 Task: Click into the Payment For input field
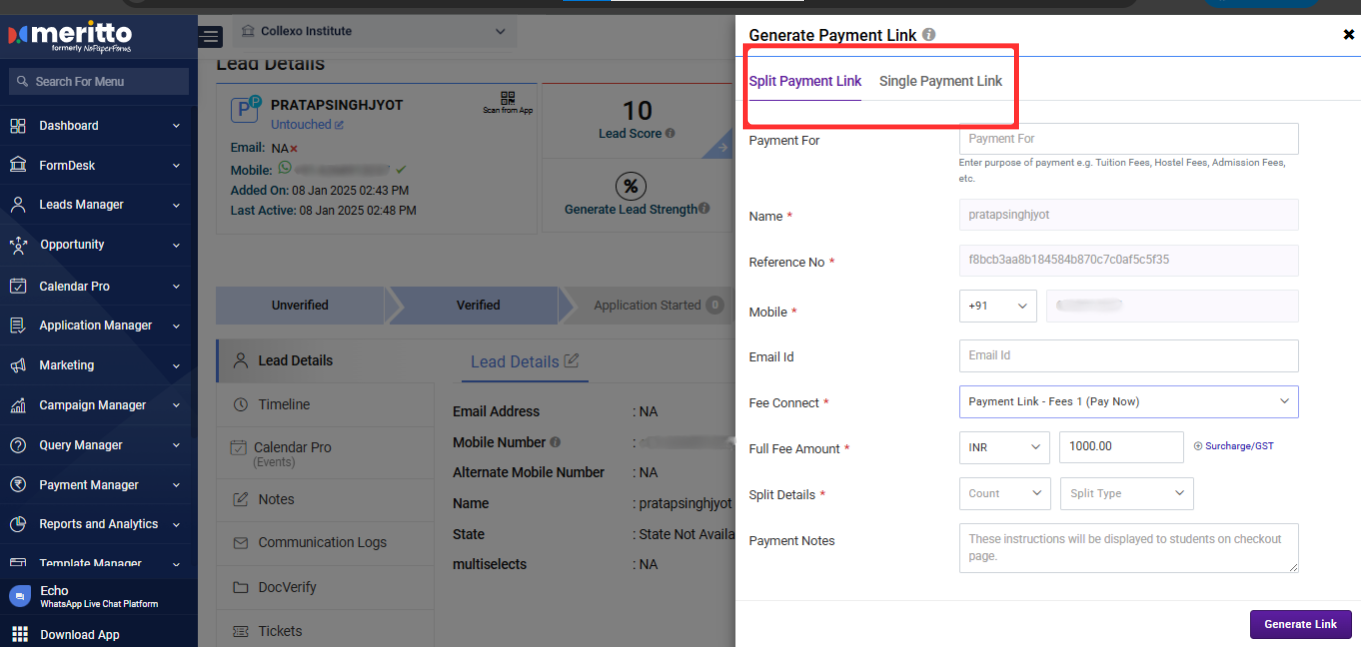pos(1128,139)
